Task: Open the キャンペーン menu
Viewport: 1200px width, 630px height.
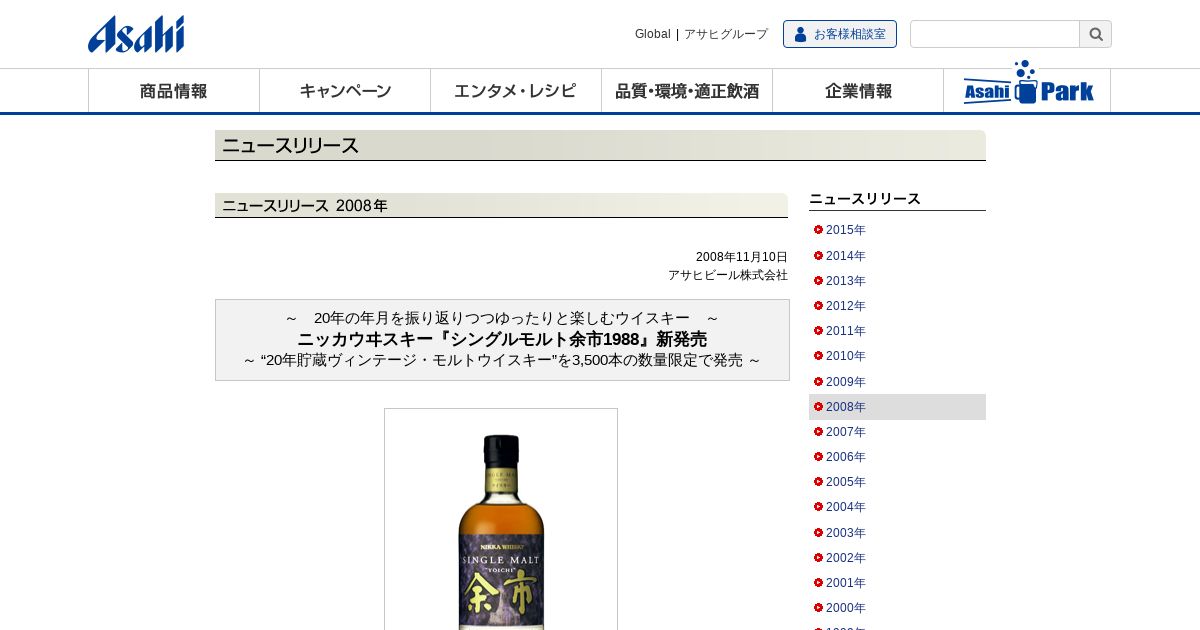Action: tap(345, 91)
